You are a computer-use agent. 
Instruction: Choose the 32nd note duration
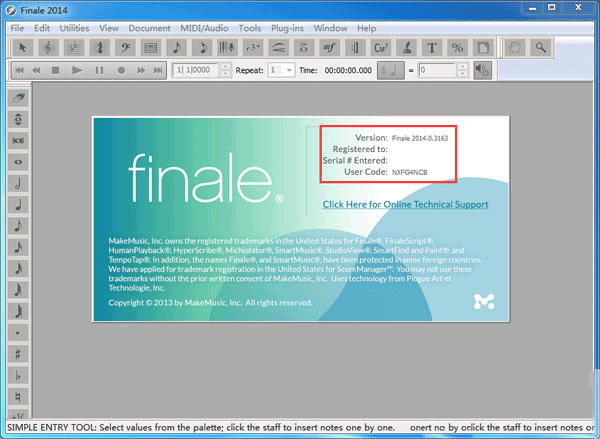(18, 269)
